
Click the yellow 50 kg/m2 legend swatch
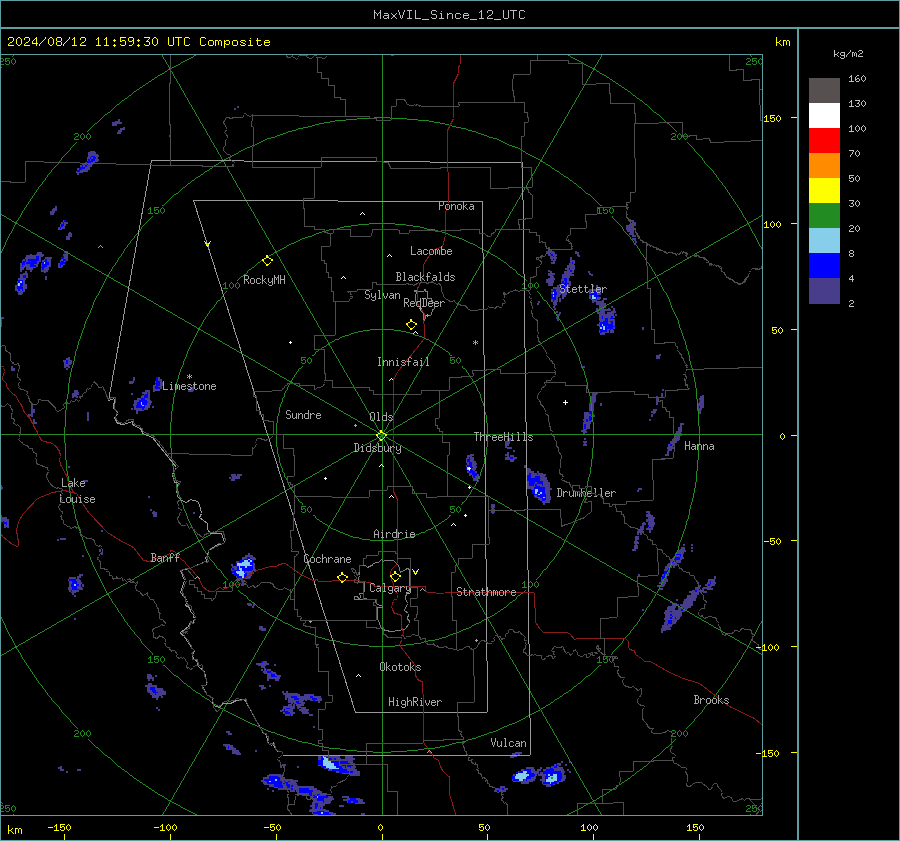pos(824,190)
